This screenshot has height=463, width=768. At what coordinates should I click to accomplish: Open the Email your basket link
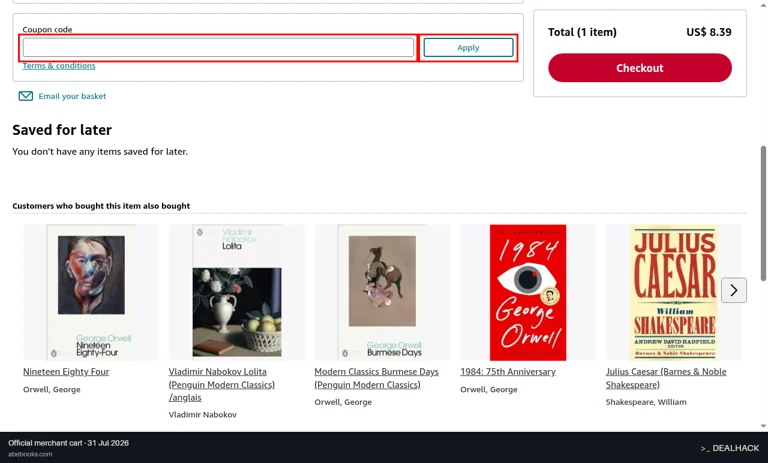(x=72, y=96)
